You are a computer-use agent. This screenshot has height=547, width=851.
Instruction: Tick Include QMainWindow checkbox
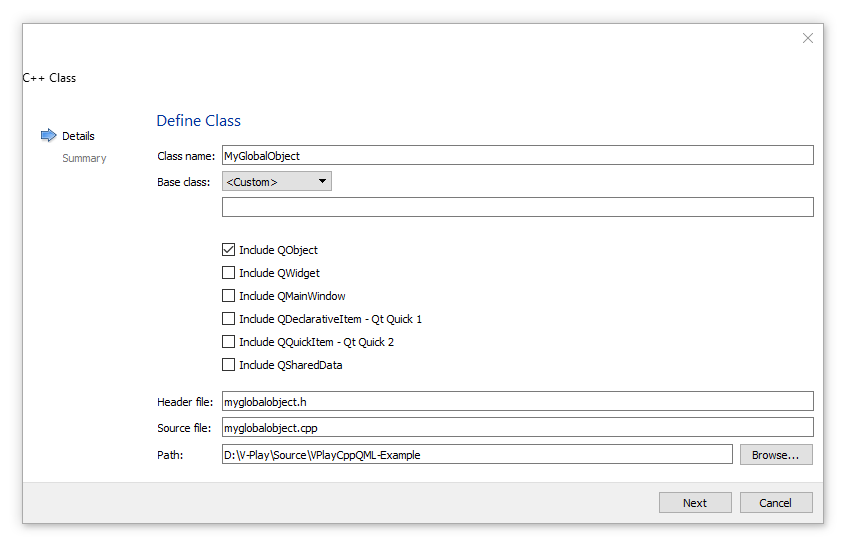click(x=228, y=296)
